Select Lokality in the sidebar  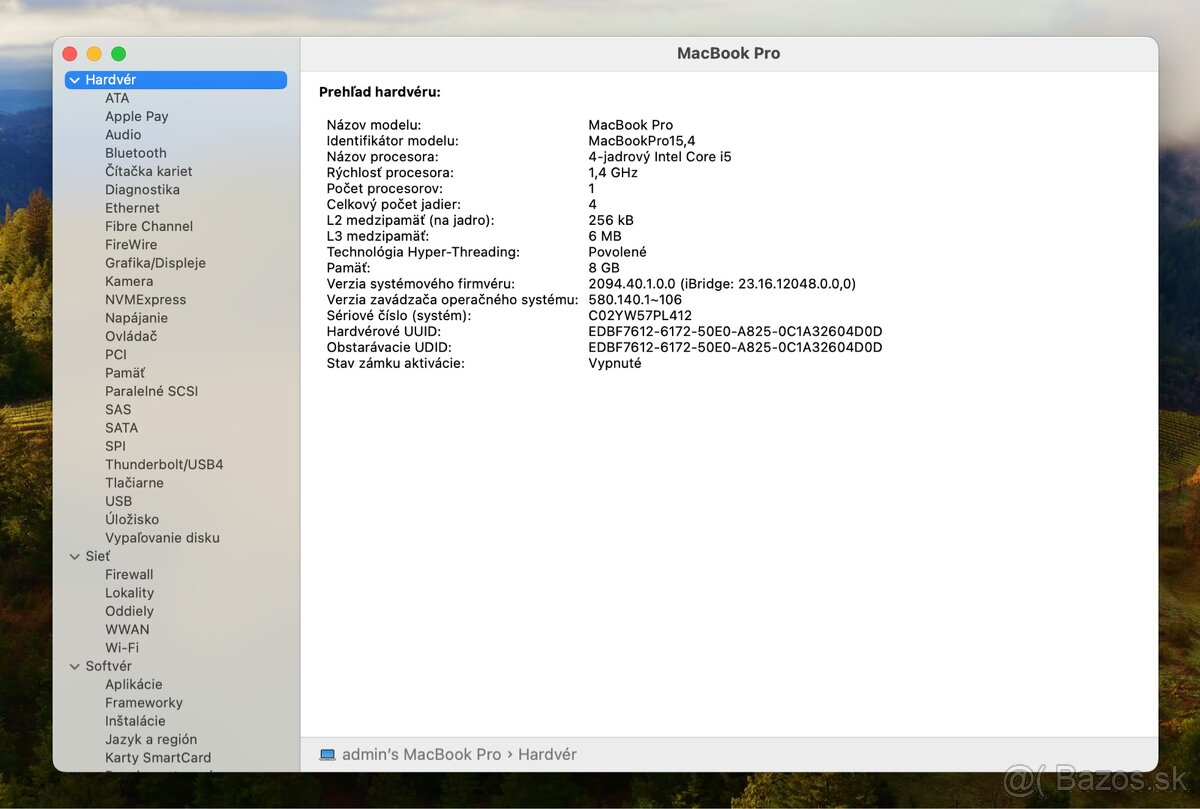(130, 593)
